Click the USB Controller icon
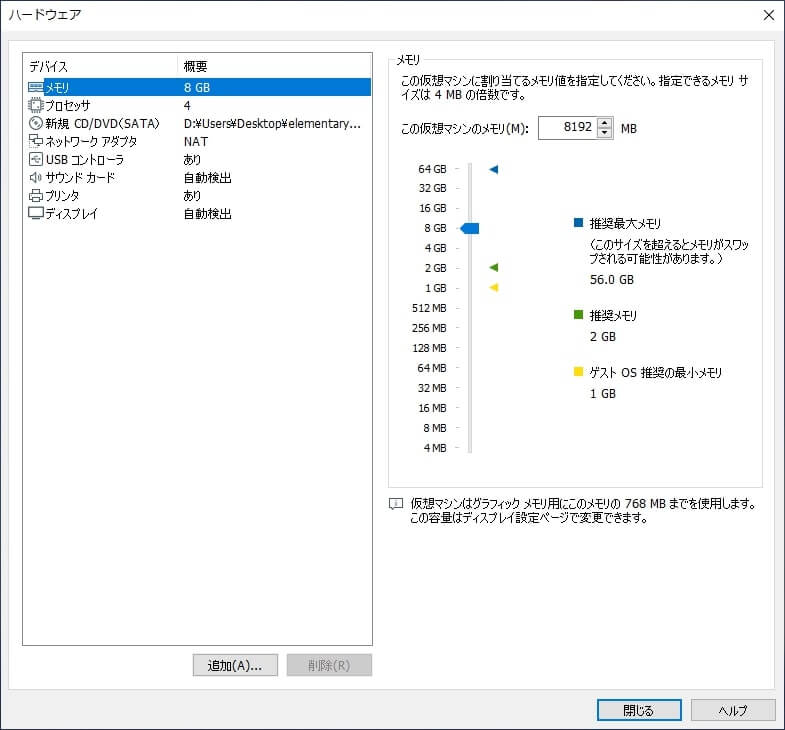 point(36,160)
